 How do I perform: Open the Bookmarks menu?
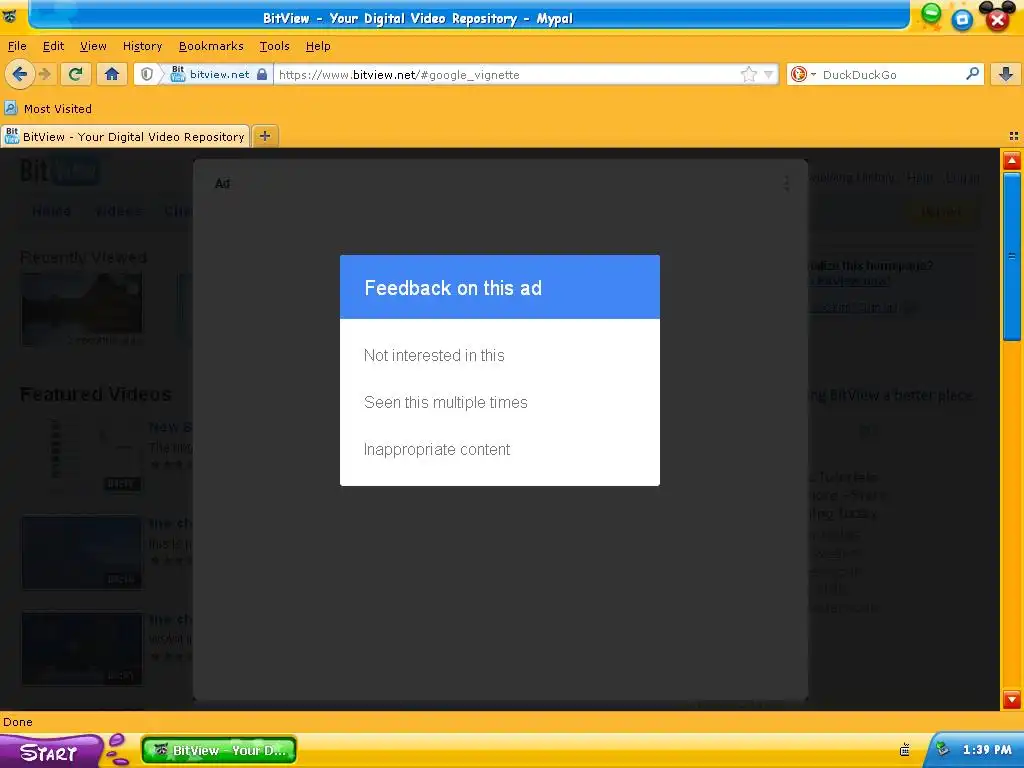(x=211, y=46)
